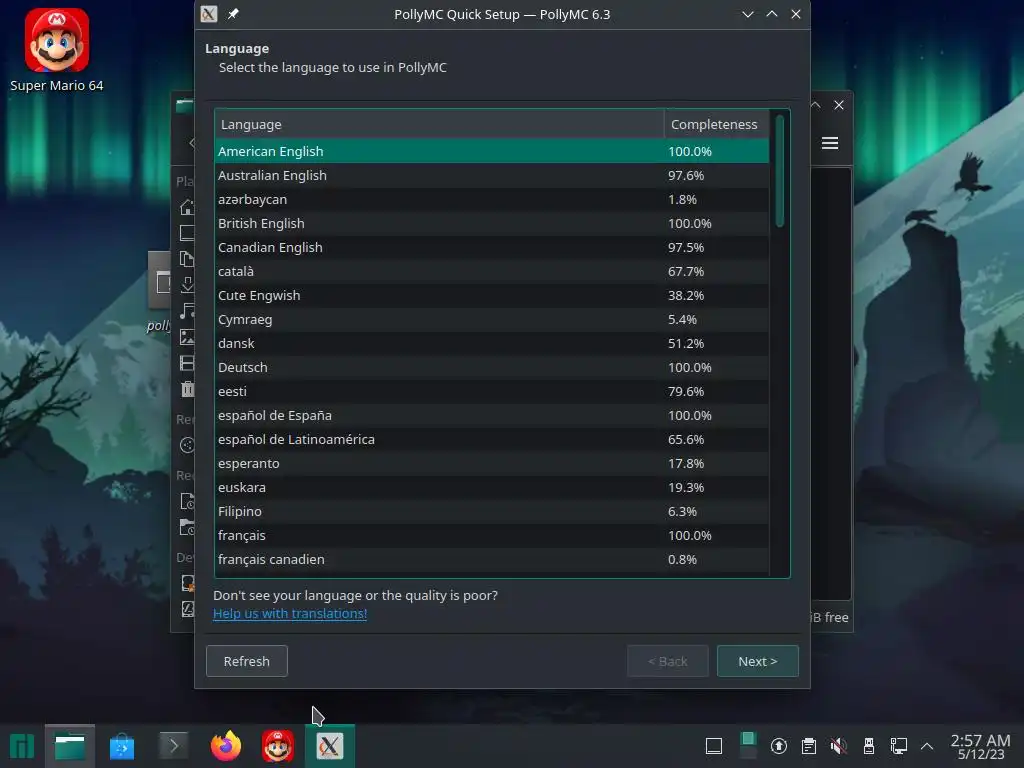The width and height of the screenshot is (1024, 768).
Task: Select Filipino language row
Action: point(492,511)
